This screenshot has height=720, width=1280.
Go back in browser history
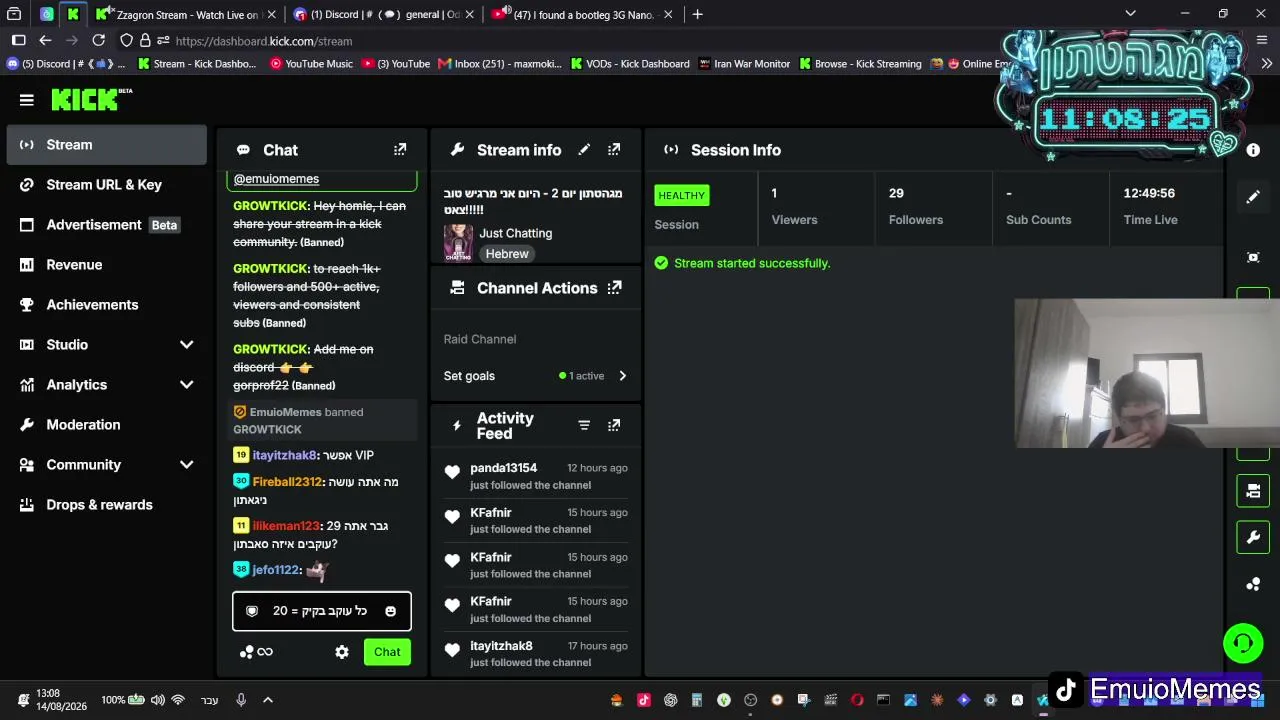45,41
